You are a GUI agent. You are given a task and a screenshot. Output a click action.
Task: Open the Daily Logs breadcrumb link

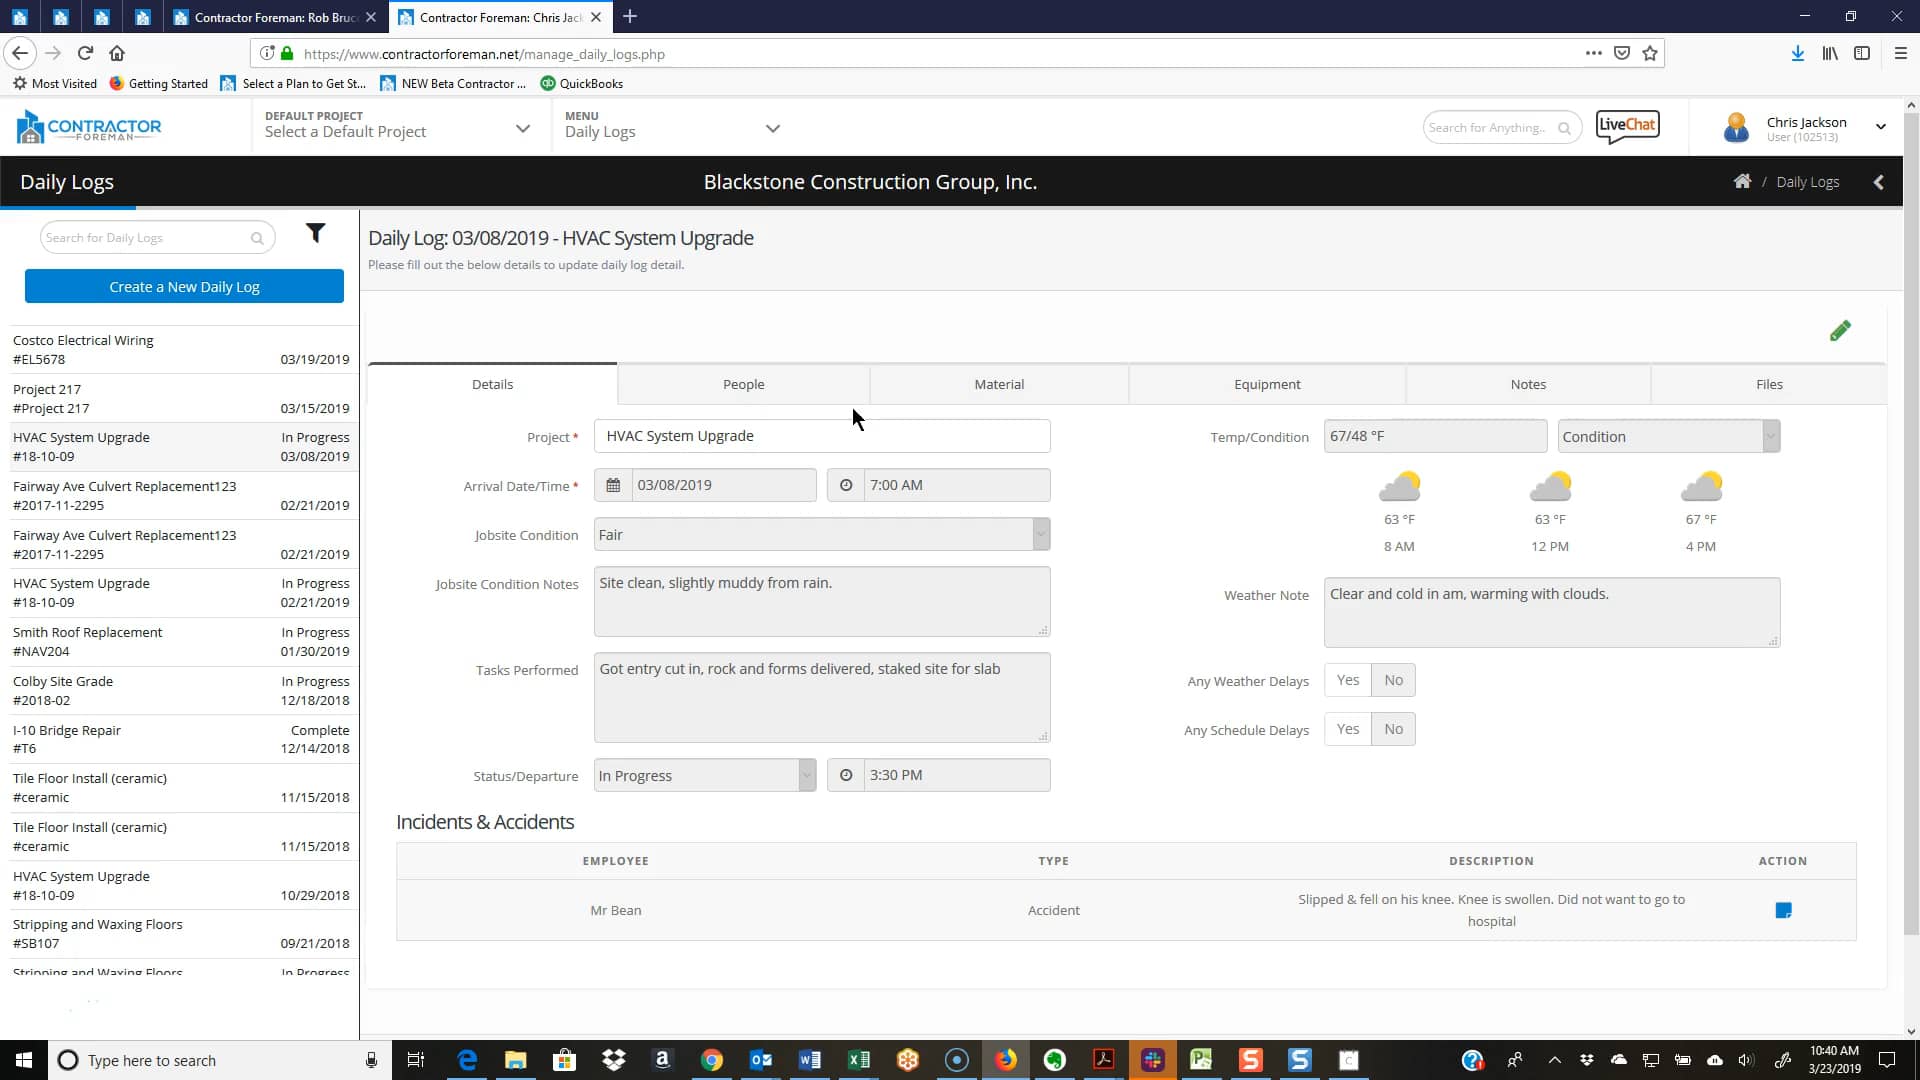(x=1807, y=181)
